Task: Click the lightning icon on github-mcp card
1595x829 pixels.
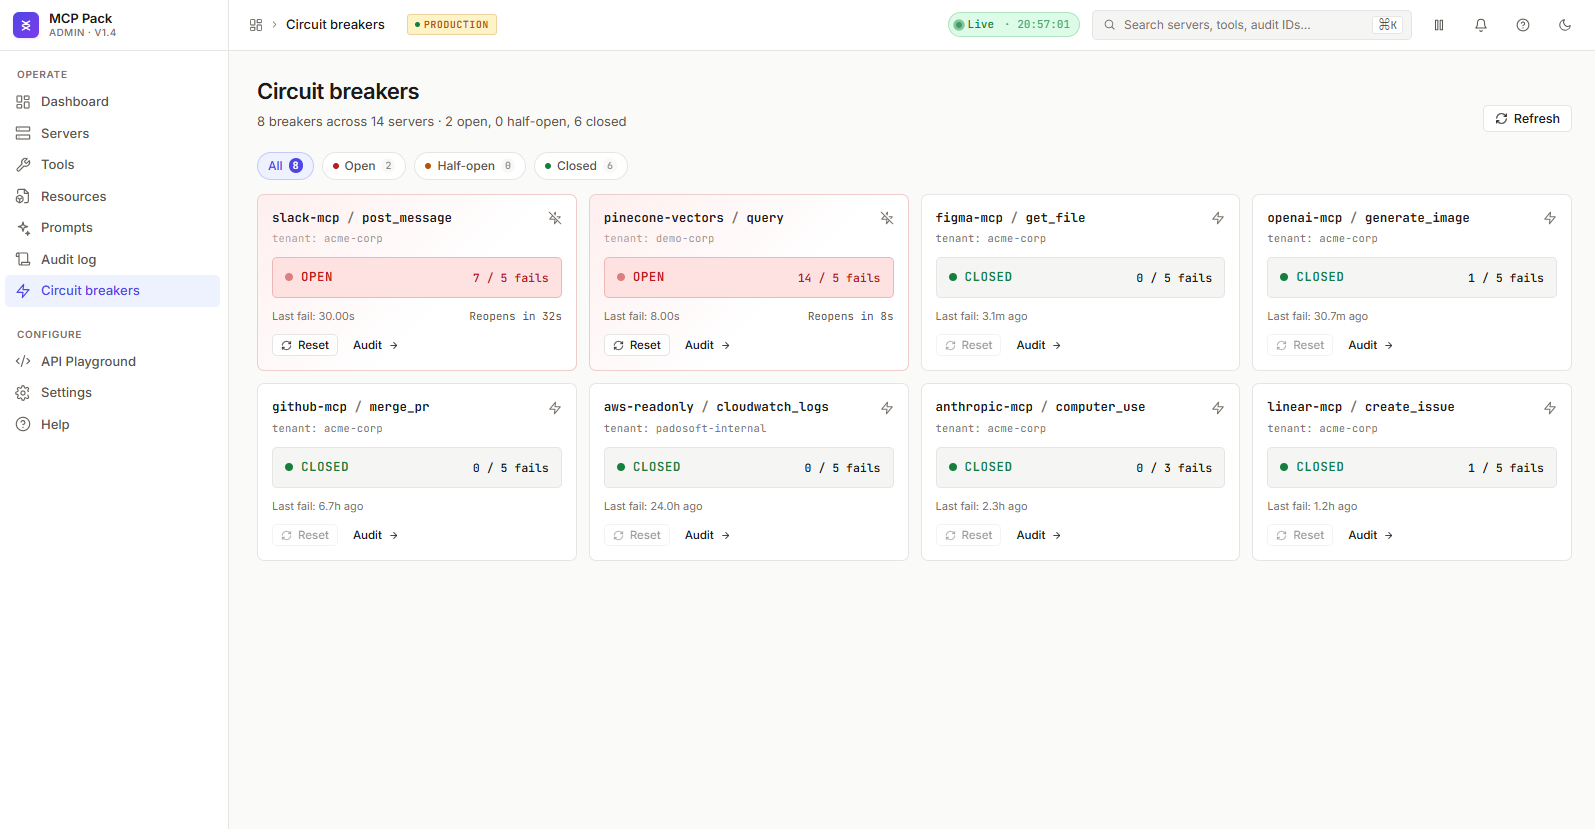Action: (555, 408)
